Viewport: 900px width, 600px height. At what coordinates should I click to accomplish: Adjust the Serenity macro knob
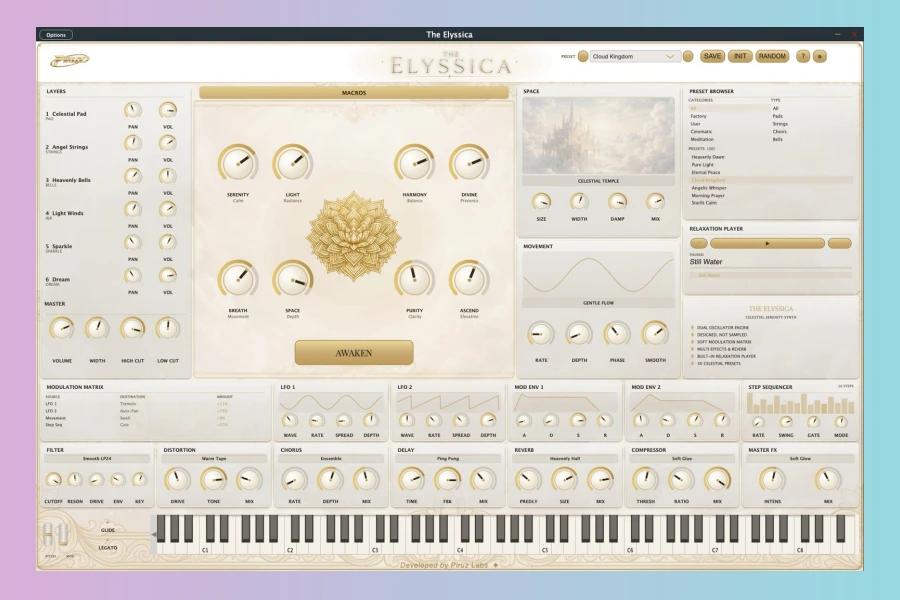[238, 164]
